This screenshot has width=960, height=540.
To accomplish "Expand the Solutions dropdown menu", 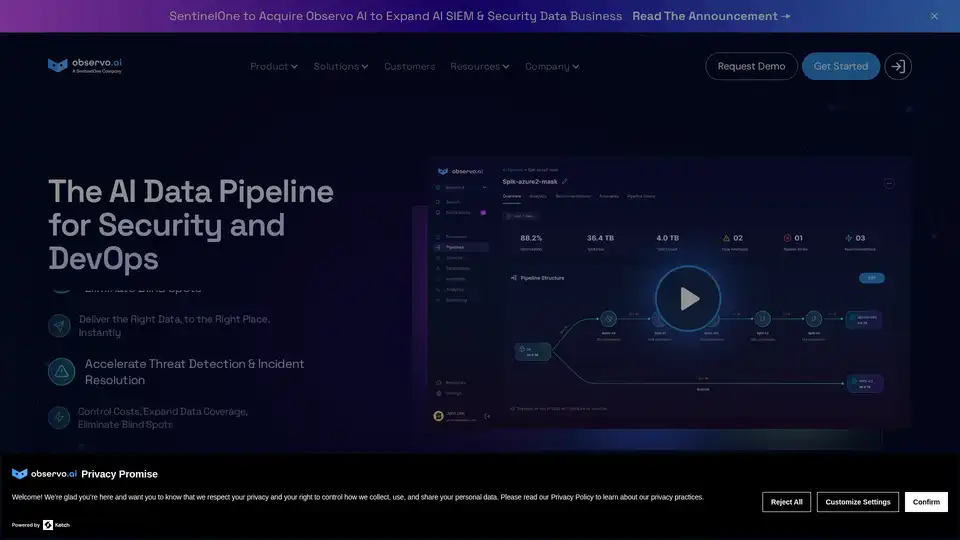I will coord(340,67).
